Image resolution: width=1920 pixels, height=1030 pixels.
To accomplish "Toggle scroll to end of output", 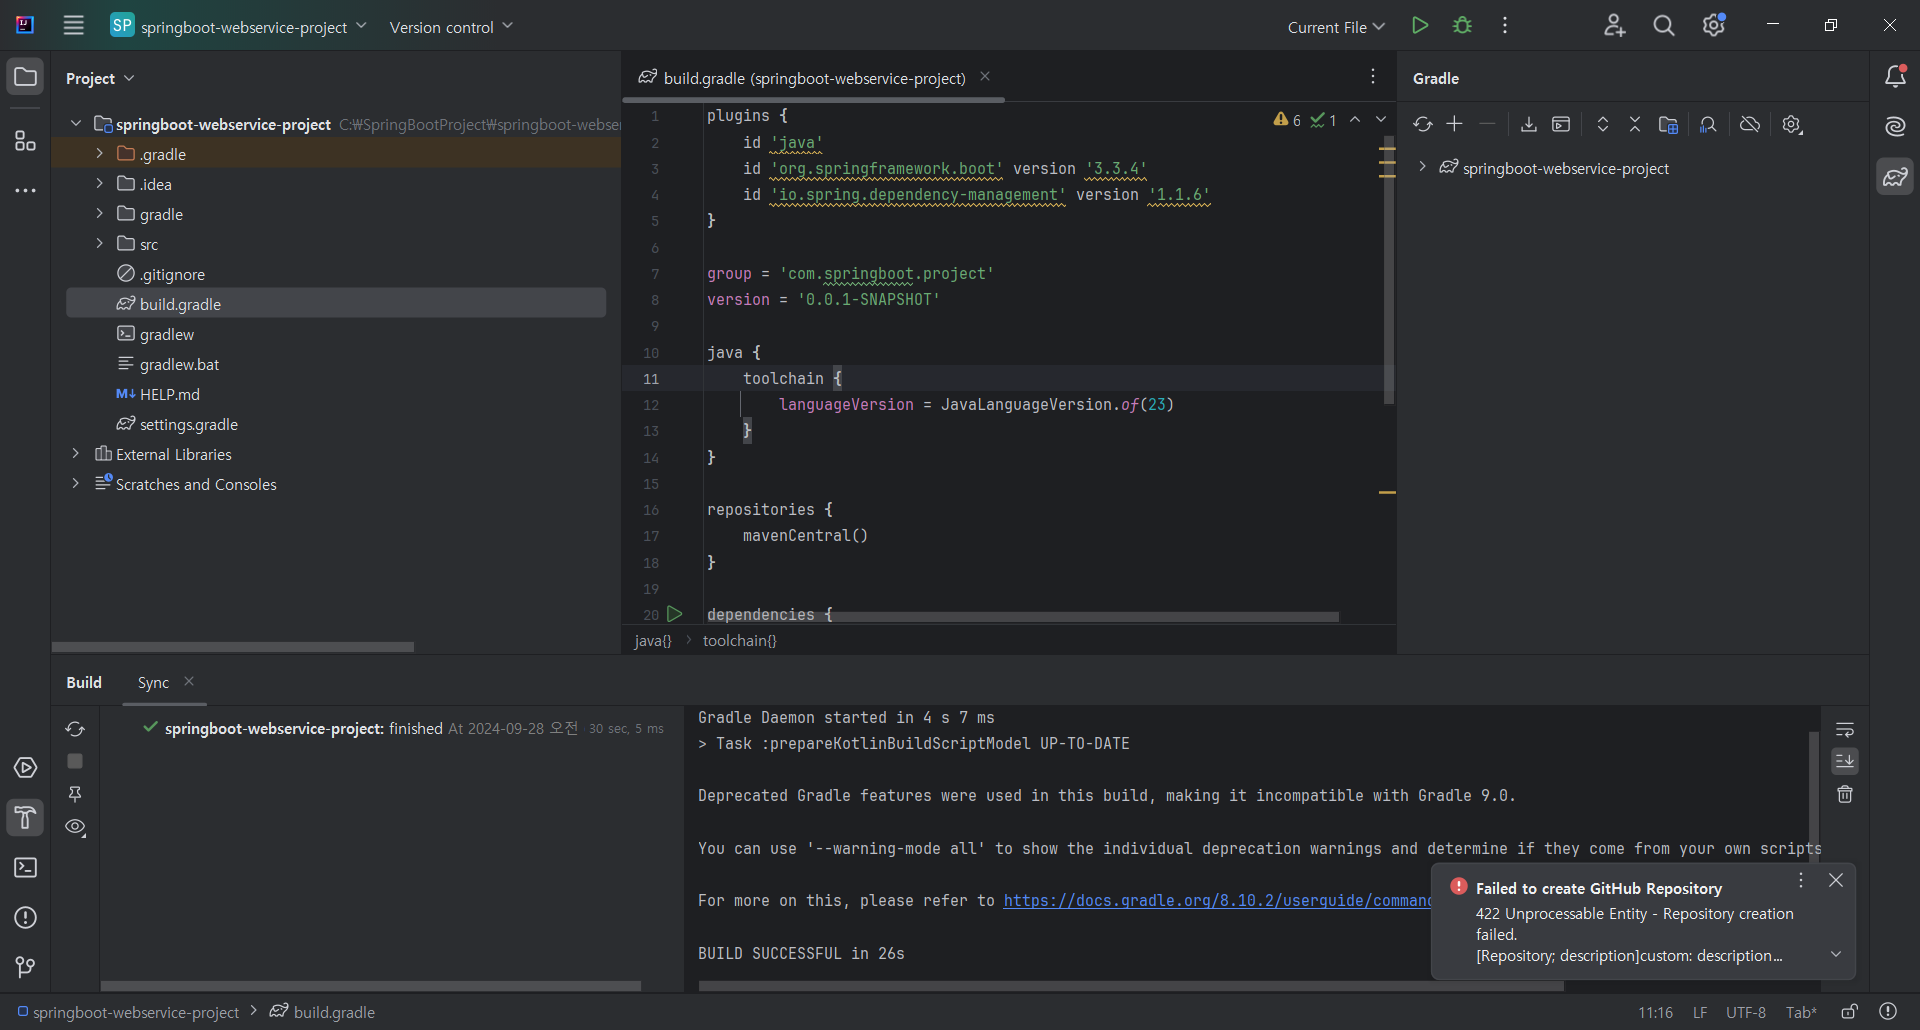I will point(1845,761).
